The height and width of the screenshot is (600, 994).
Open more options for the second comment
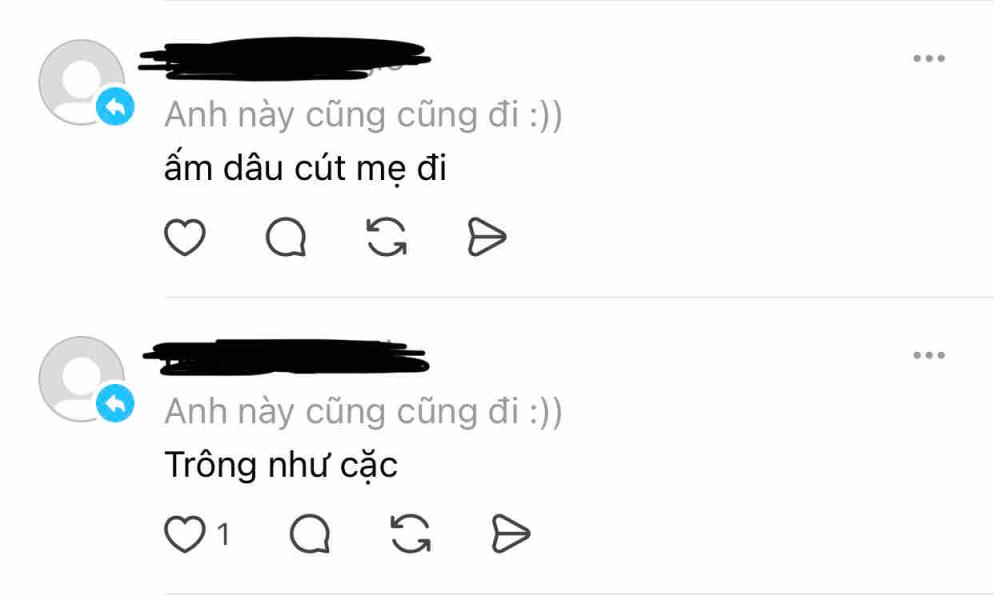[929, 355]
